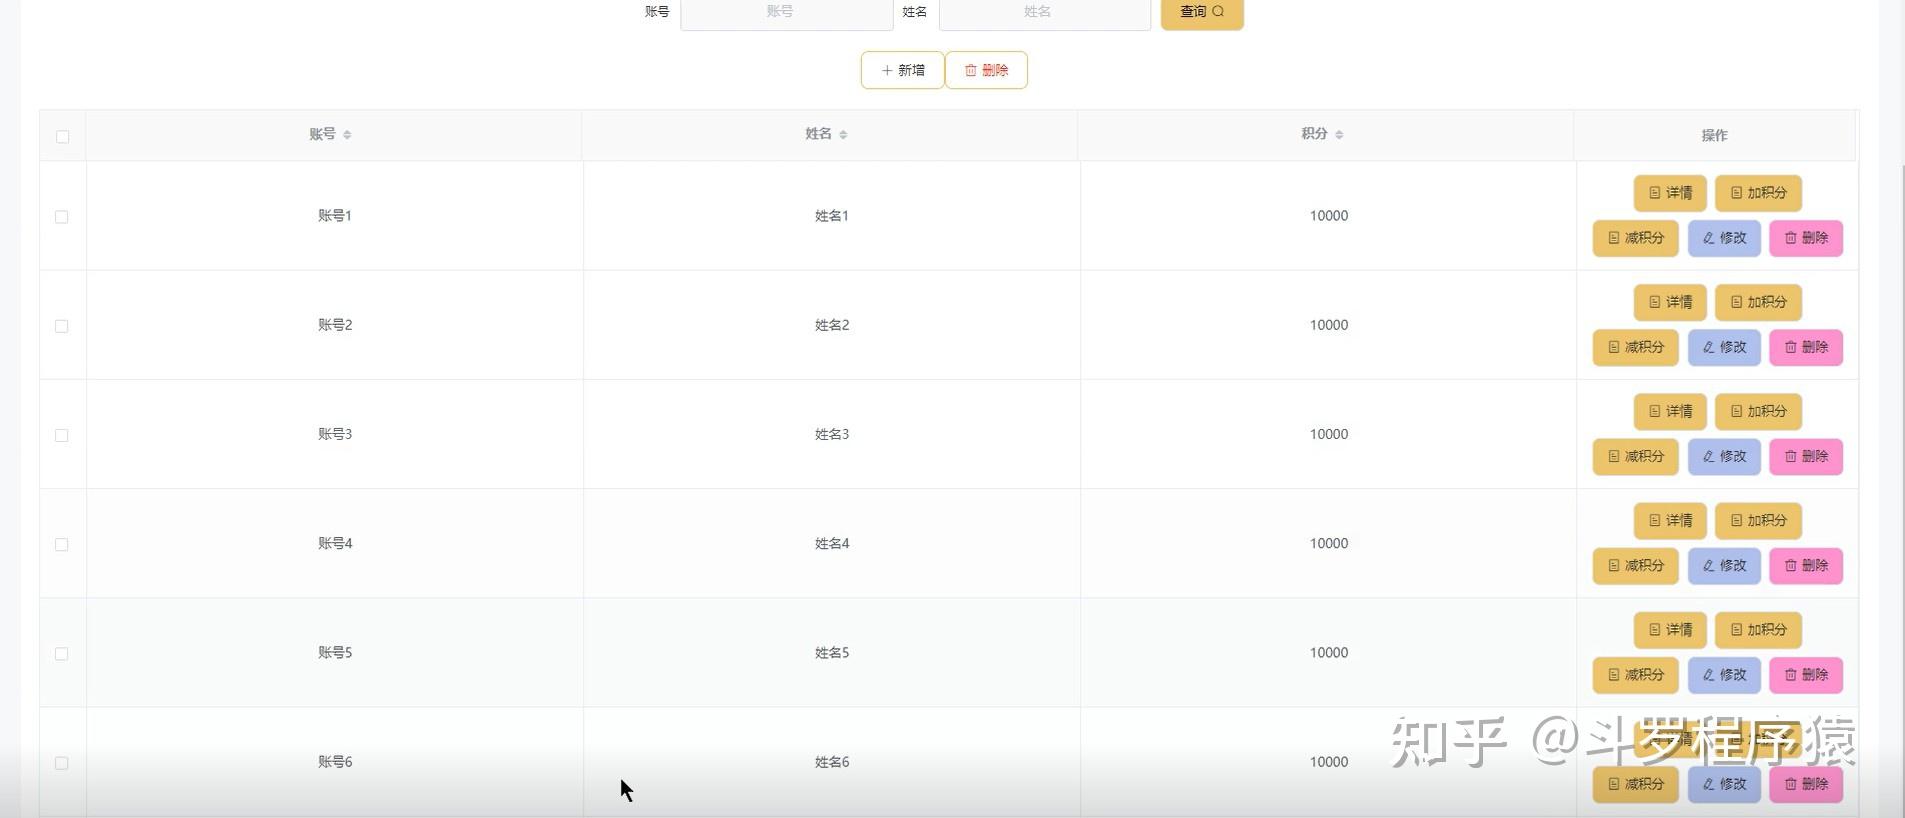Focus the 姓名 search input field
Image resolution: width=1905 pixels, height=818 pixels.
click(x=1045, y=13)
